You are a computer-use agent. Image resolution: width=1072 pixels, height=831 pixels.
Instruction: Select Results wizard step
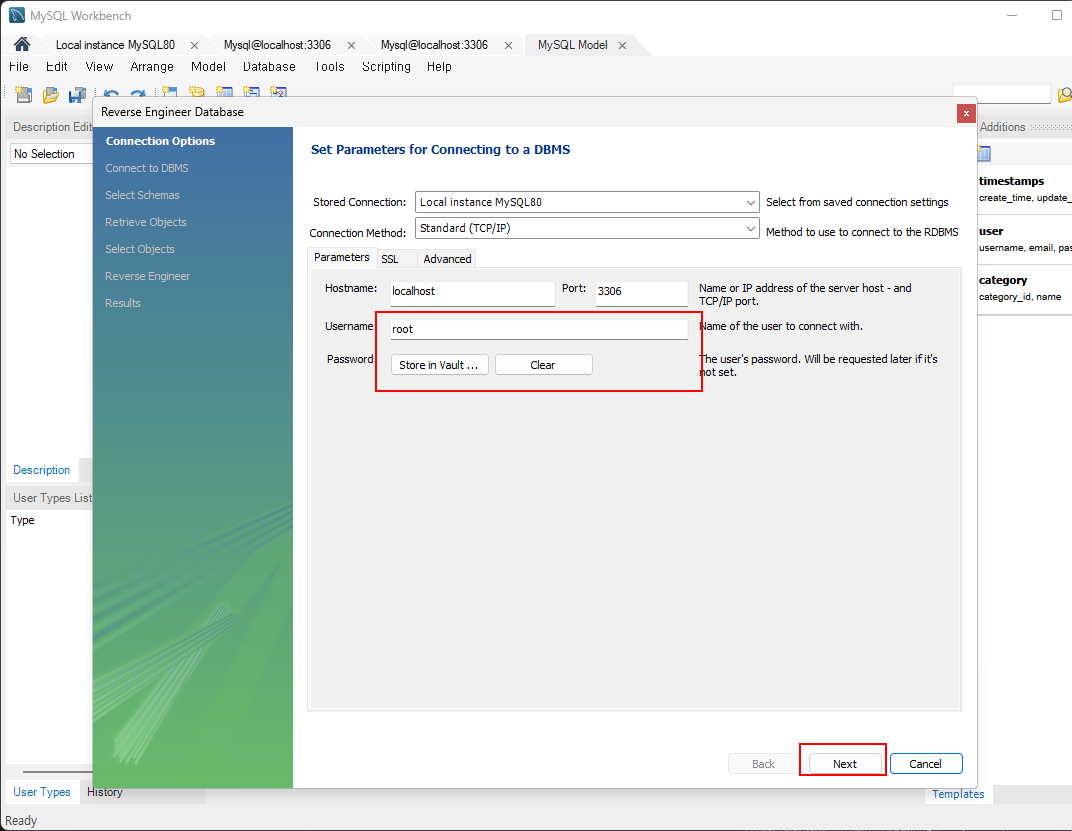(x=123, y=303)
